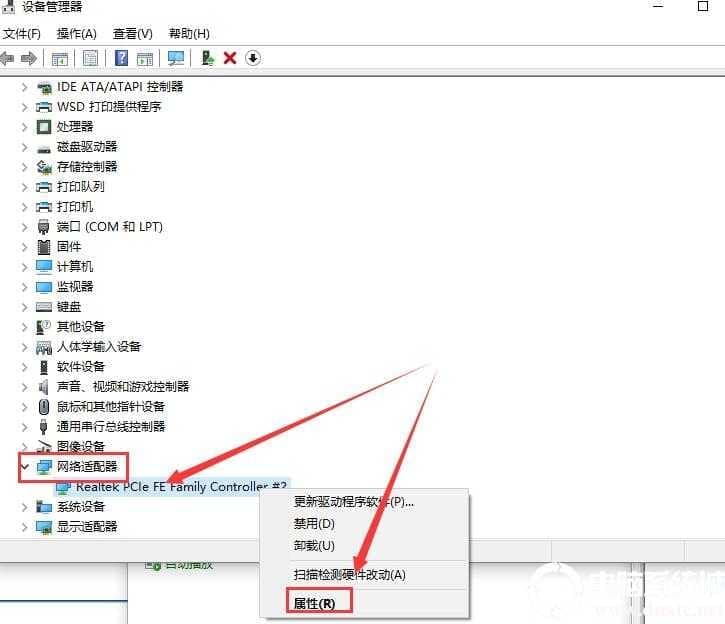Click the scan hardware monitor toolbar icon

(176, 58)
